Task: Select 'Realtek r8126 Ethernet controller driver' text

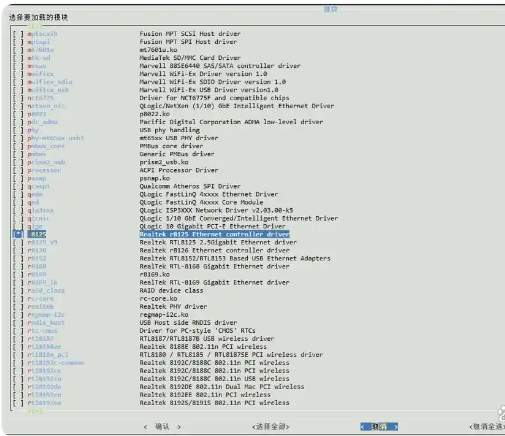Action: point(214,250)
